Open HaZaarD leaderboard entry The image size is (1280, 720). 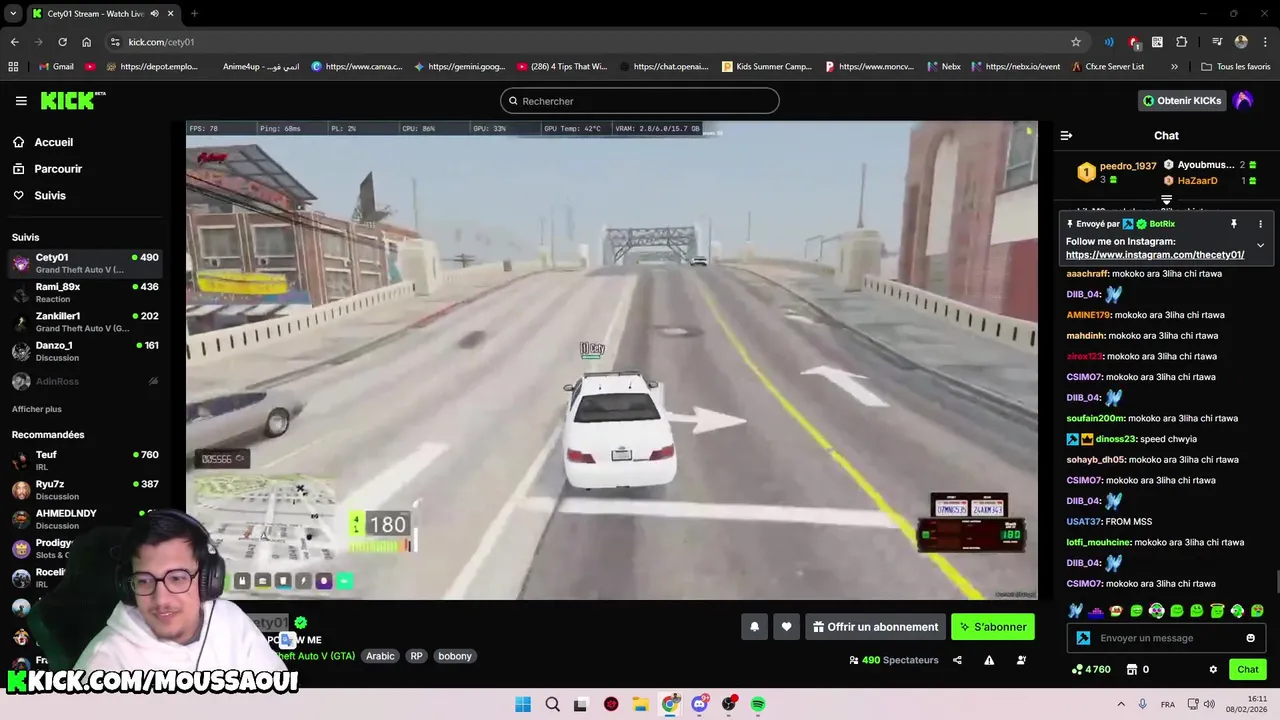1197,181
